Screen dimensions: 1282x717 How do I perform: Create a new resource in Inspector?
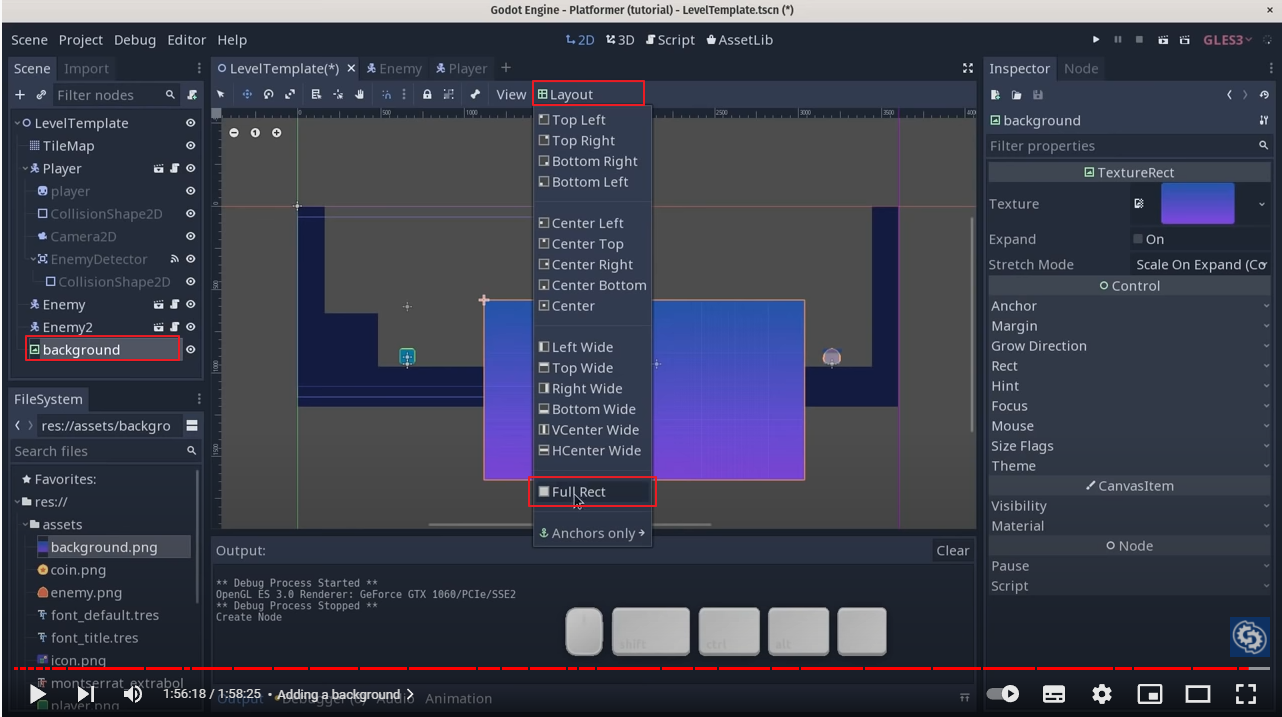995,95
